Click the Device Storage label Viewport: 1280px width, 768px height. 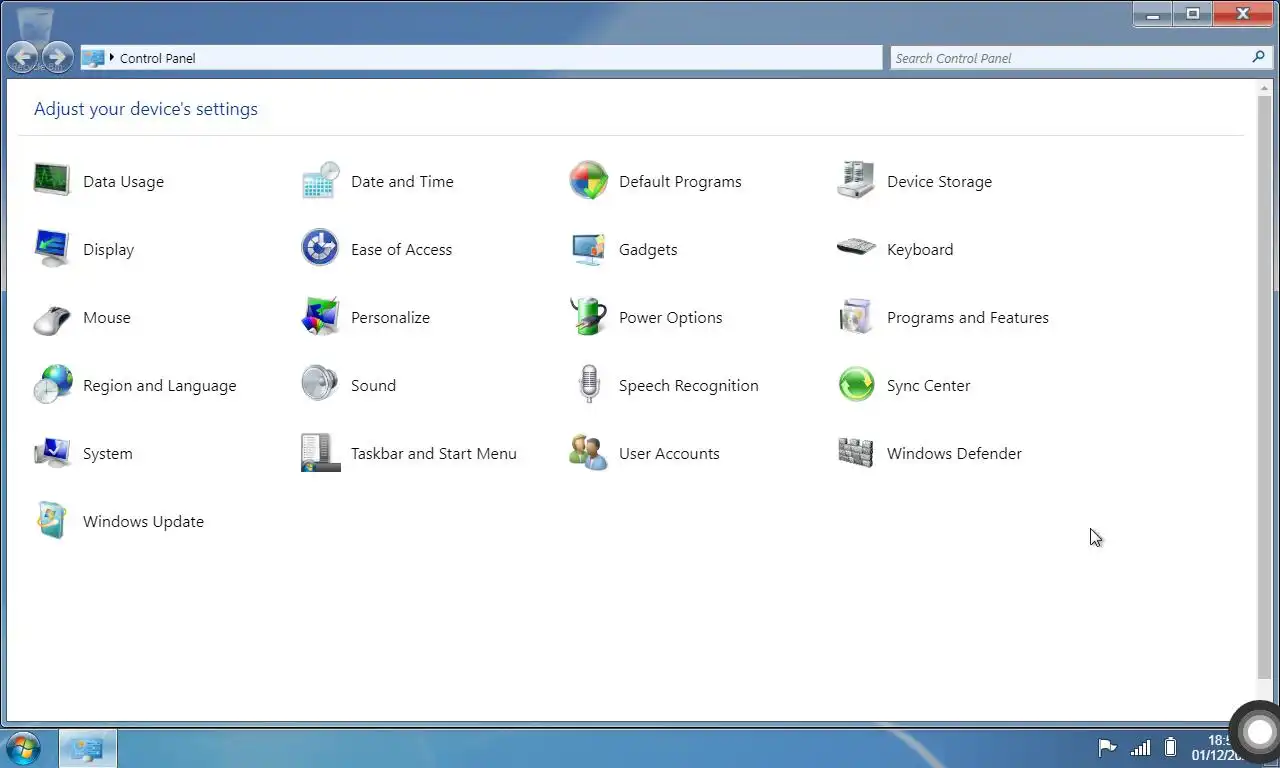tap(939, 182)
